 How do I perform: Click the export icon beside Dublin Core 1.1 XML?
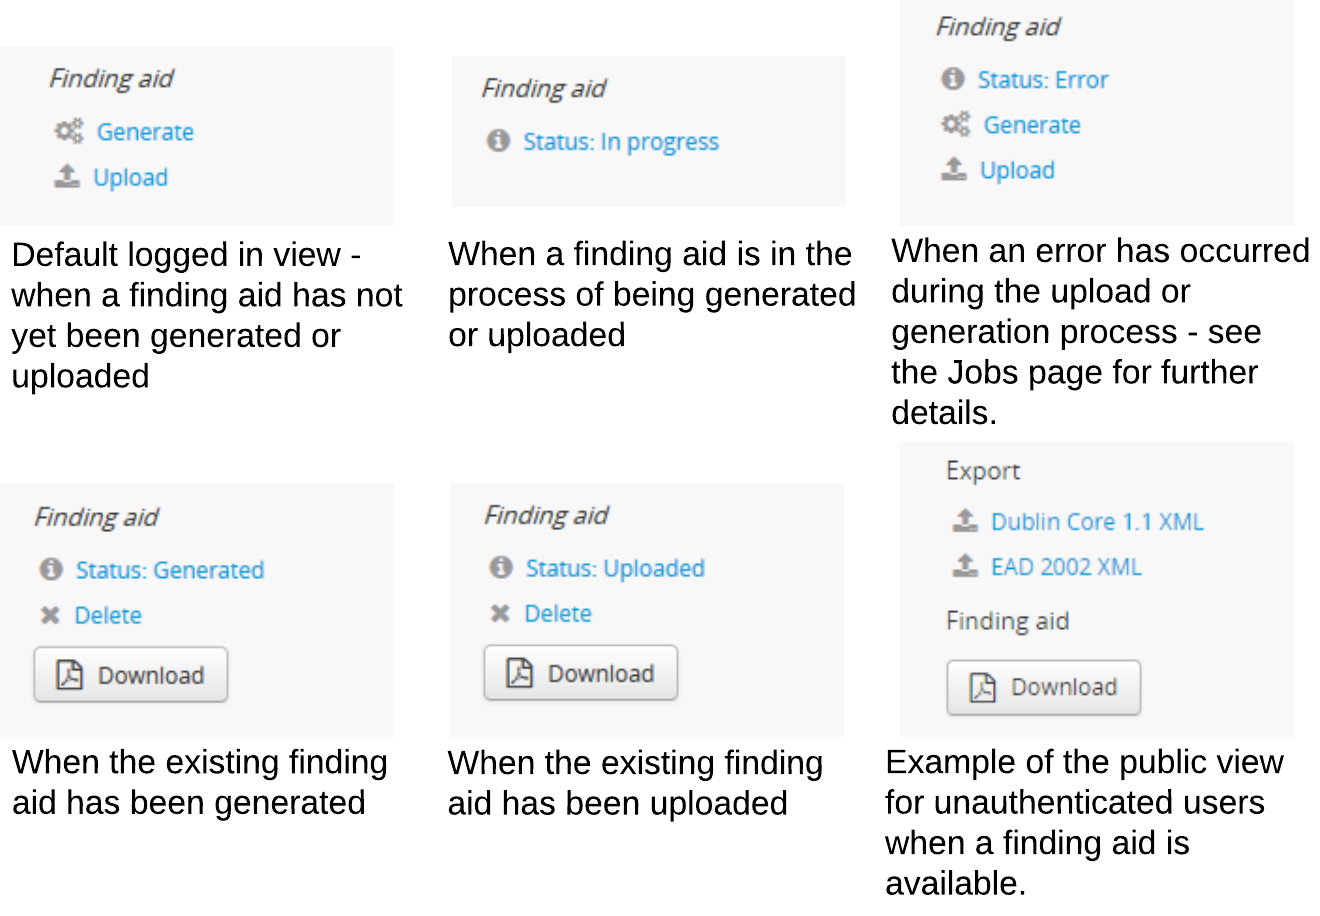964,521
